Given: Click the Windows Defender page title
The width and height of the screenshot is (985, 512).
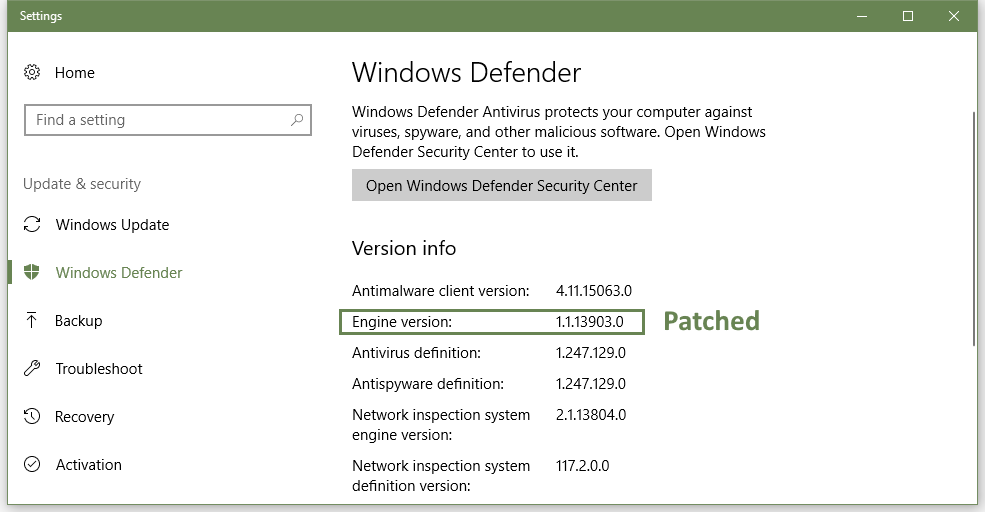Looking at the screenshot, I should coord(466,73).
